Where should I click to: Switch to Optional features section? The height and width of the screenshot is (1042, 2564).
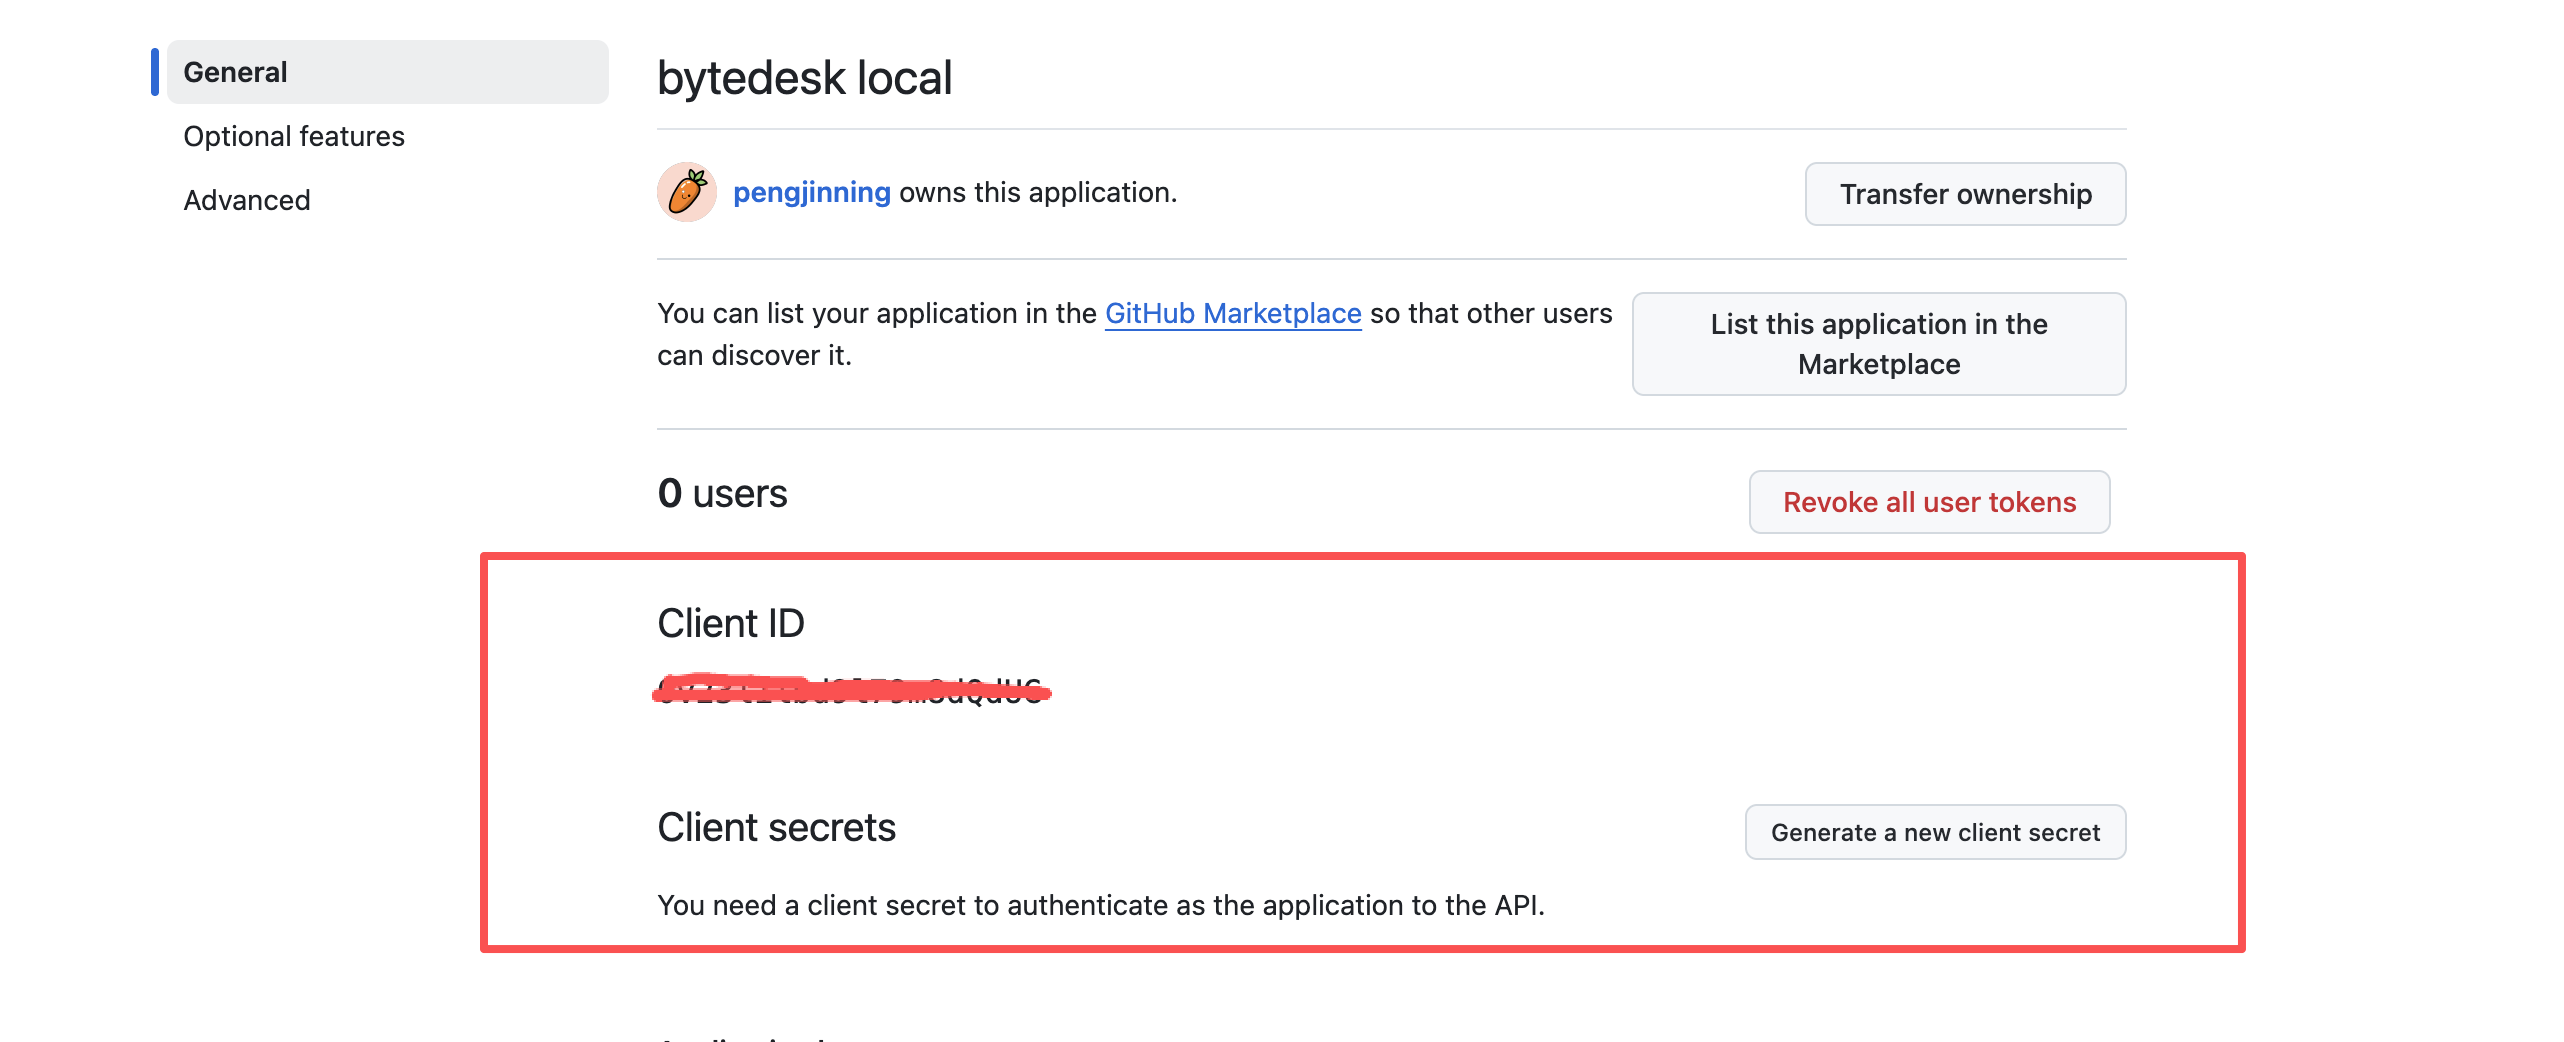coord(294,136)
